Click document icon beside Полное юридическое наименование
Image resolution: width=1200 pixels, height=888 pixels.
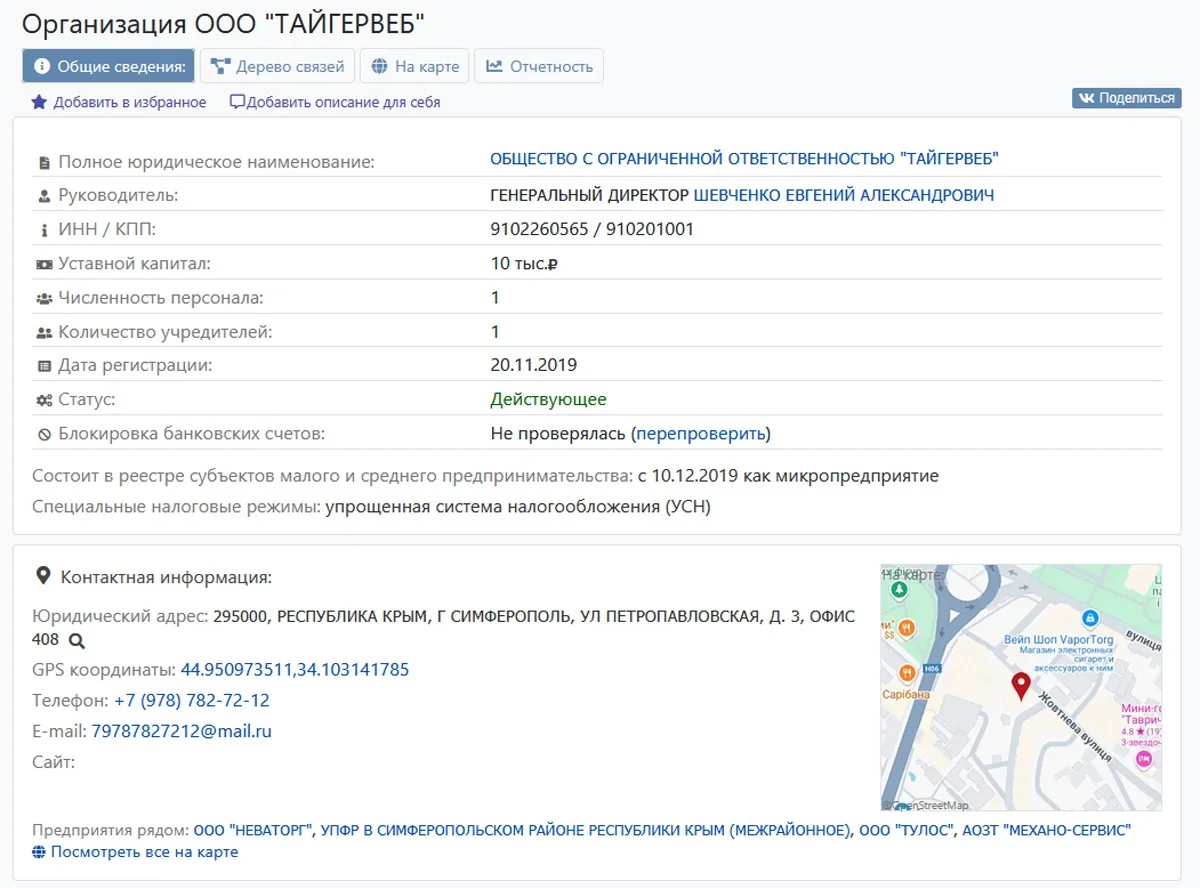click(44, 162)
